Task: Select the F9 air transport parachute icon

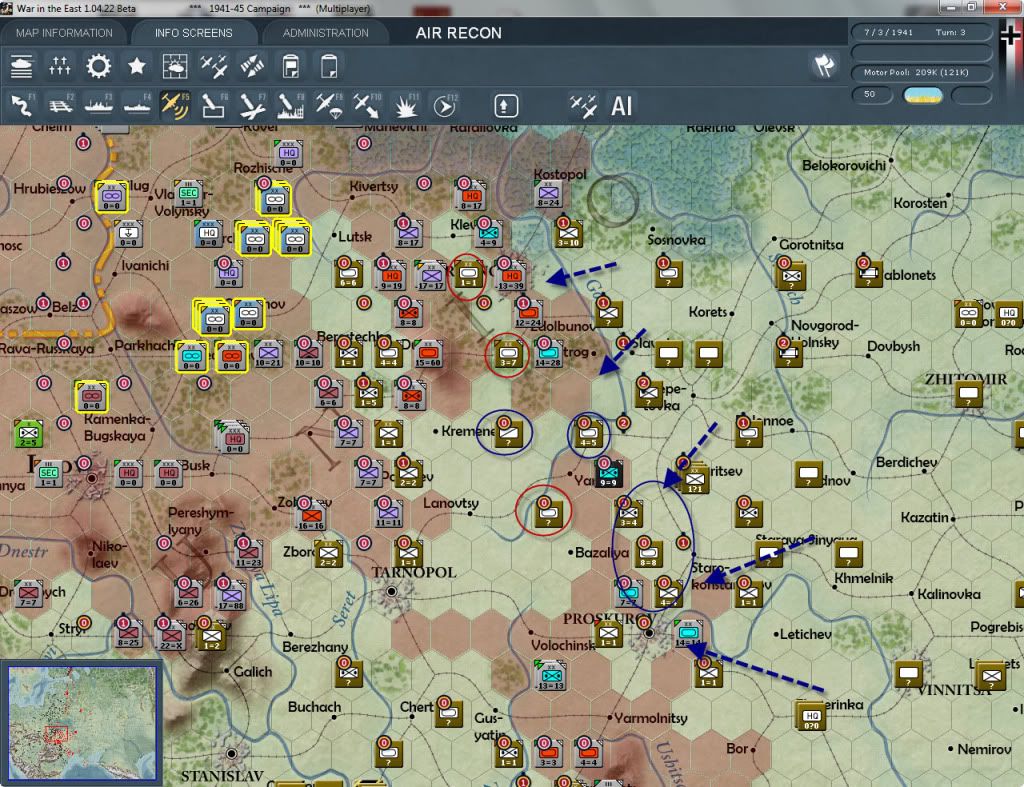Action: point(329,105)
